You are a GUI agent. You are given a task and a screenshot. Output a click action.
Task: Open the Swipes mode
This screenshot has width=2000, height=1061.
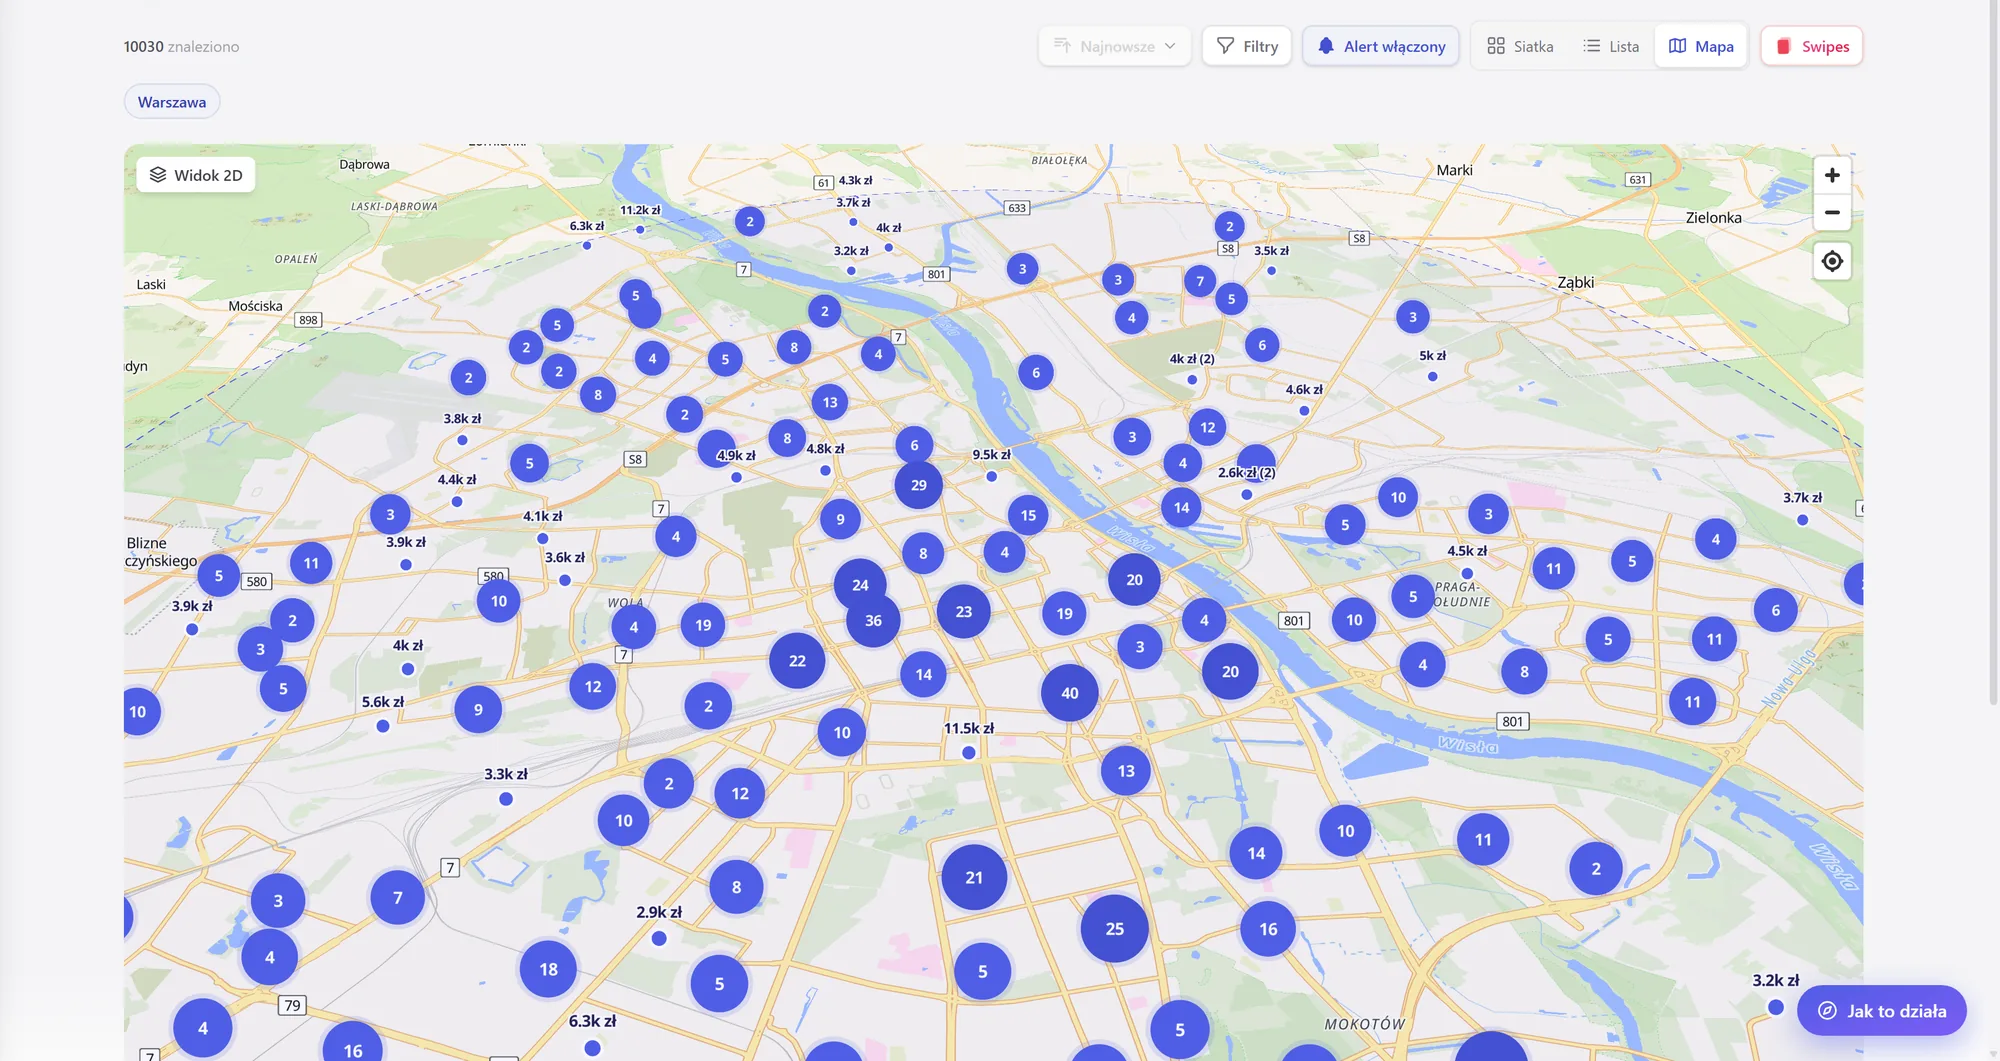[x=1812, y=46]
